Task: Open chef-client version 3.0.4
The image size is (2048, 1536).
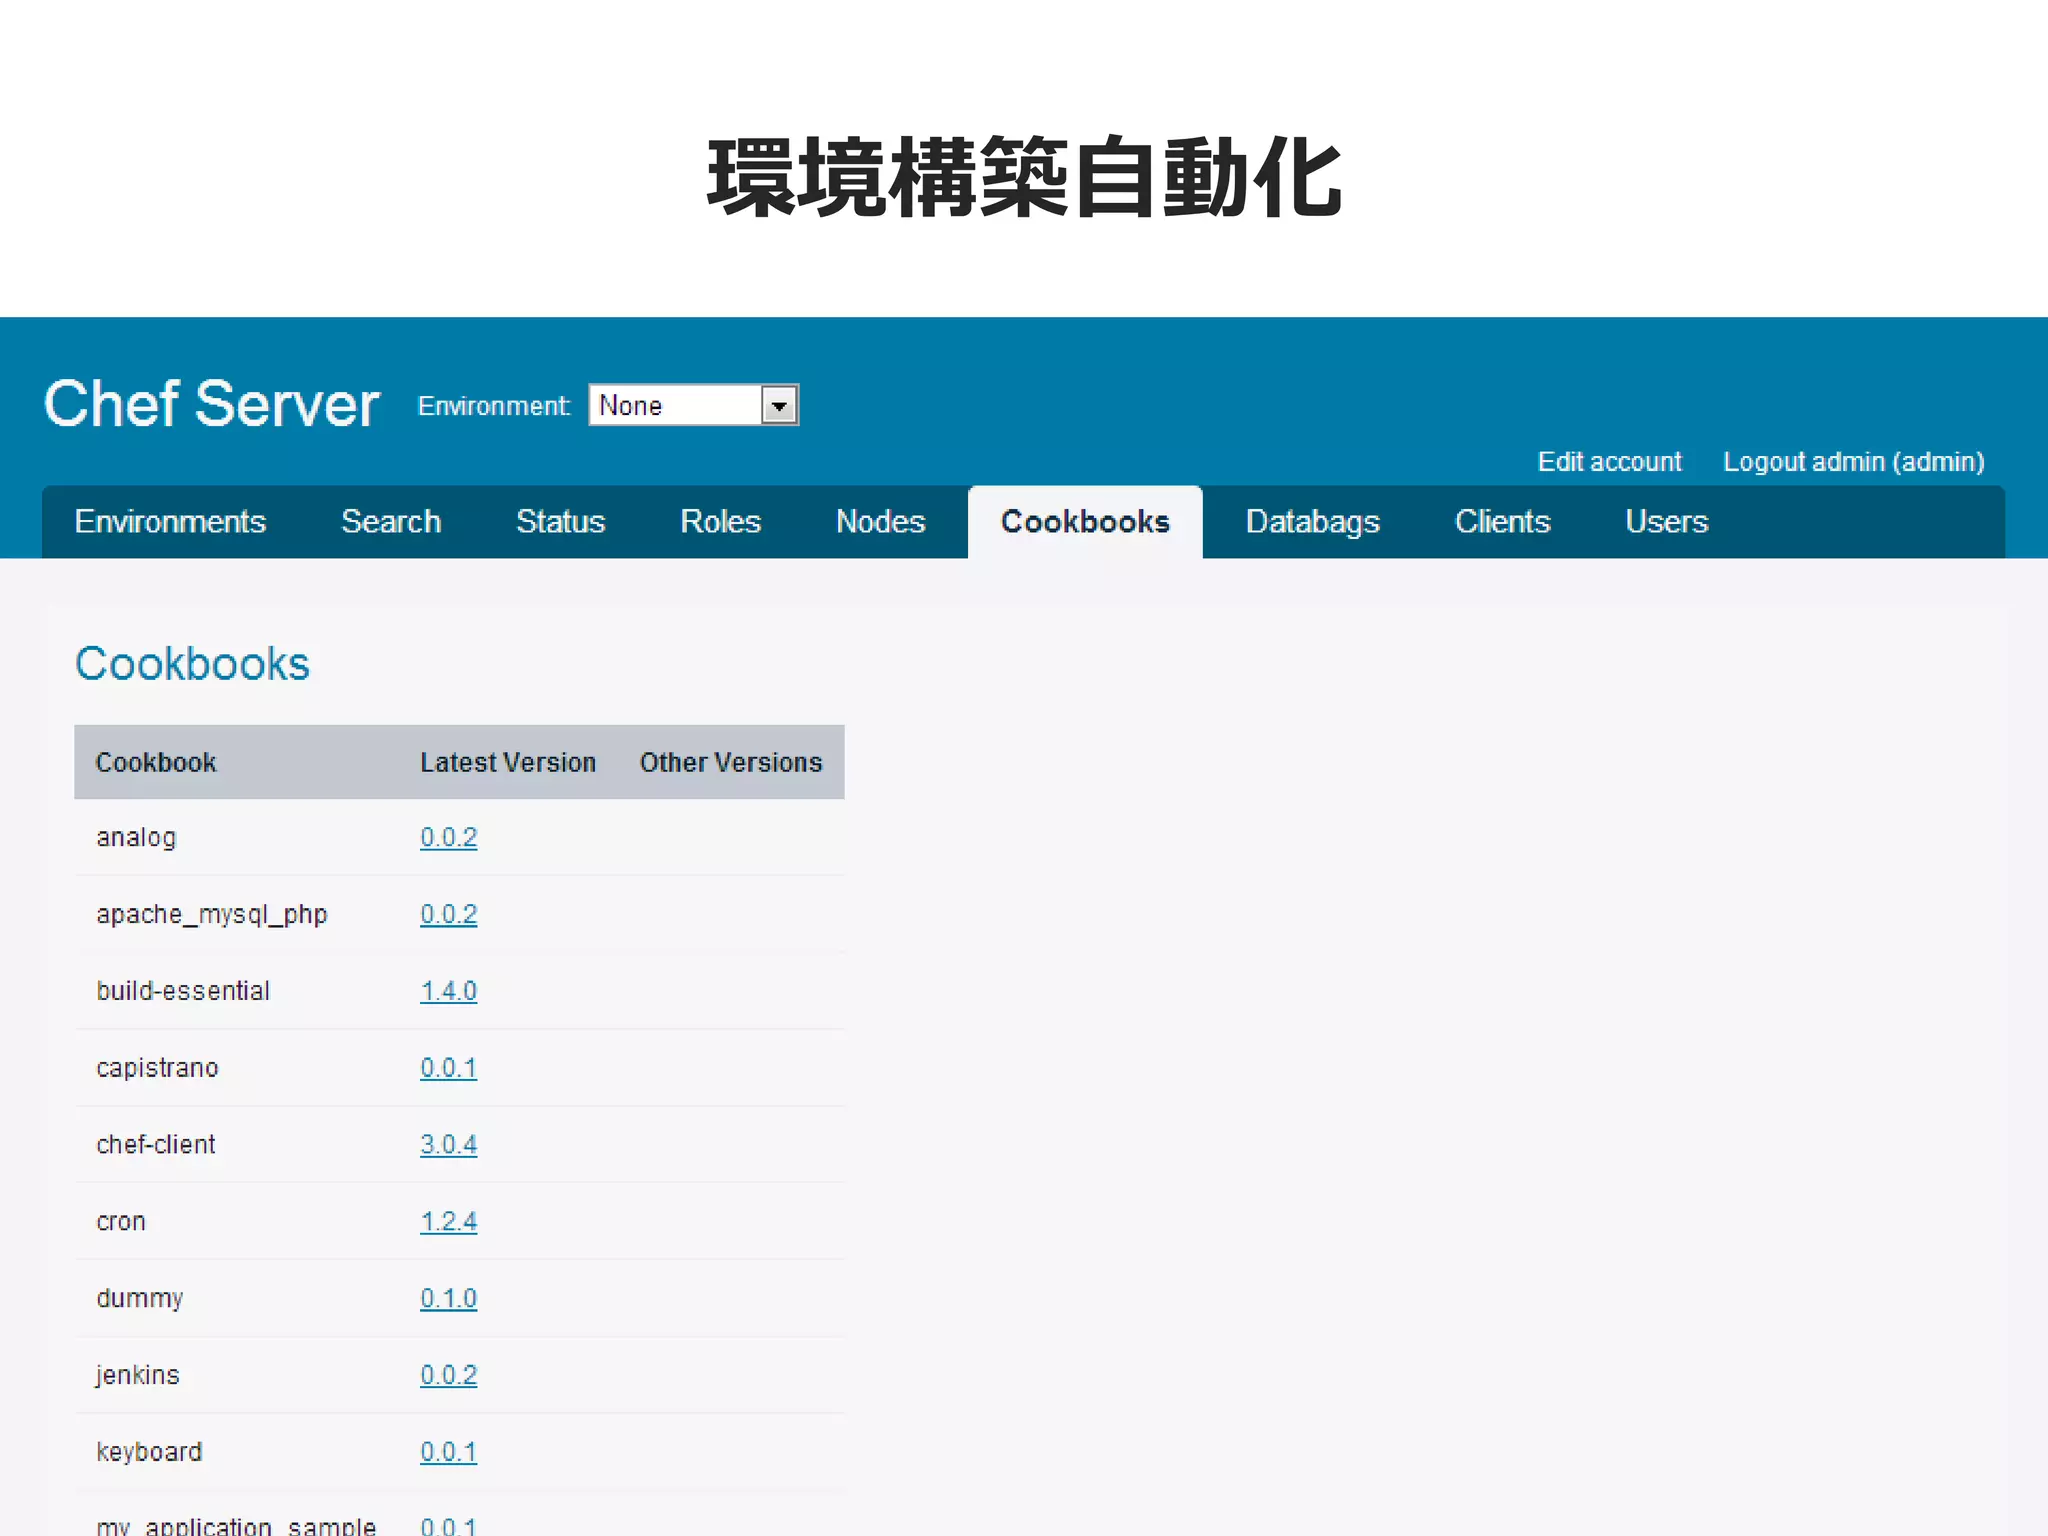Action: pyautogui.click(x=448, y=1145)
